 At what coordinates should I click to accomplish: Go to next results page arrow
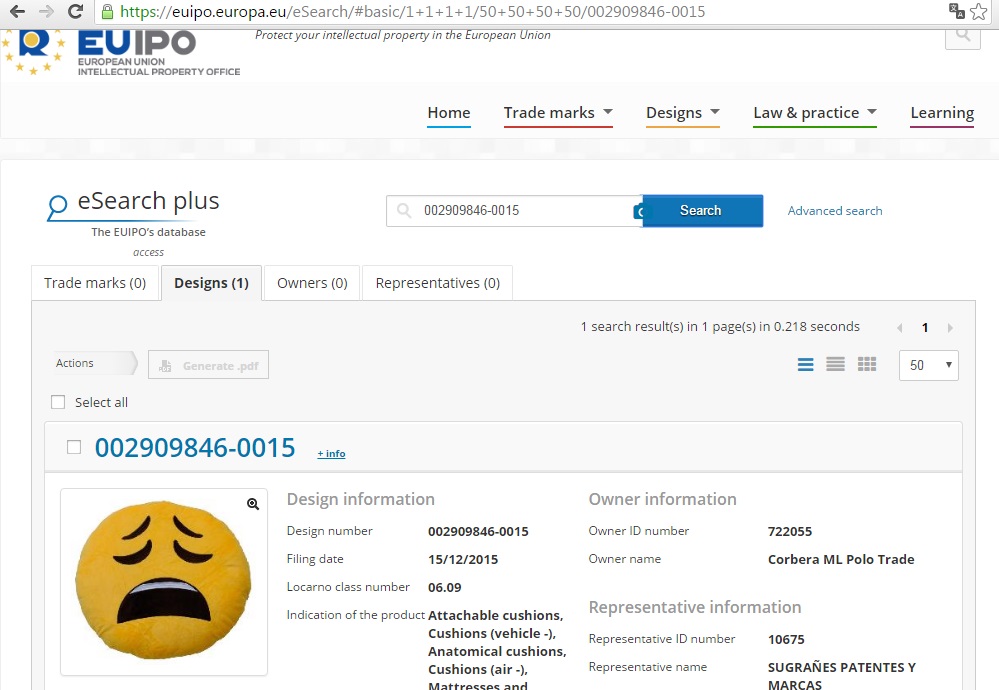pos(950,328)
